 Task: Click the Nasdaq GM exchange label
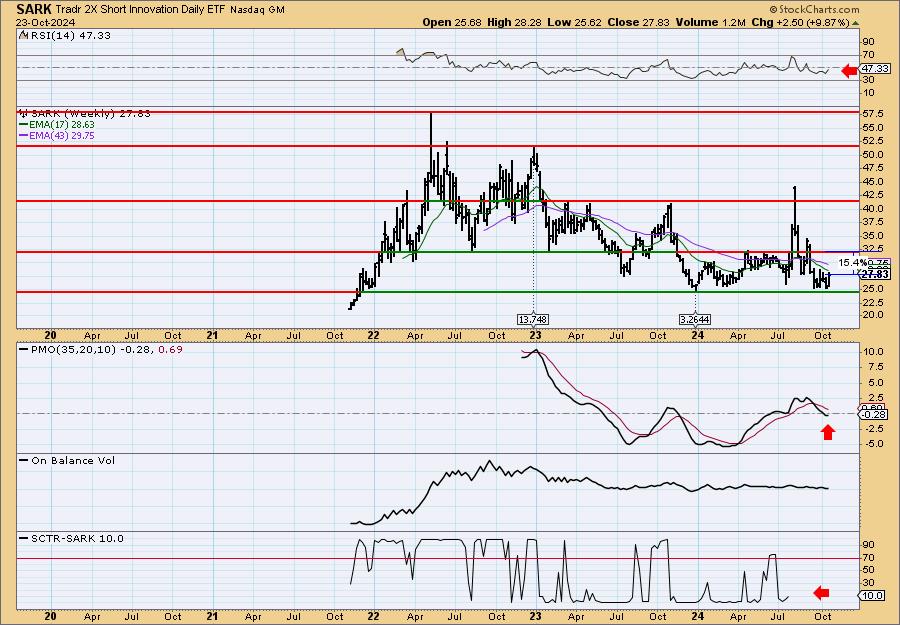tap(257, 10)
